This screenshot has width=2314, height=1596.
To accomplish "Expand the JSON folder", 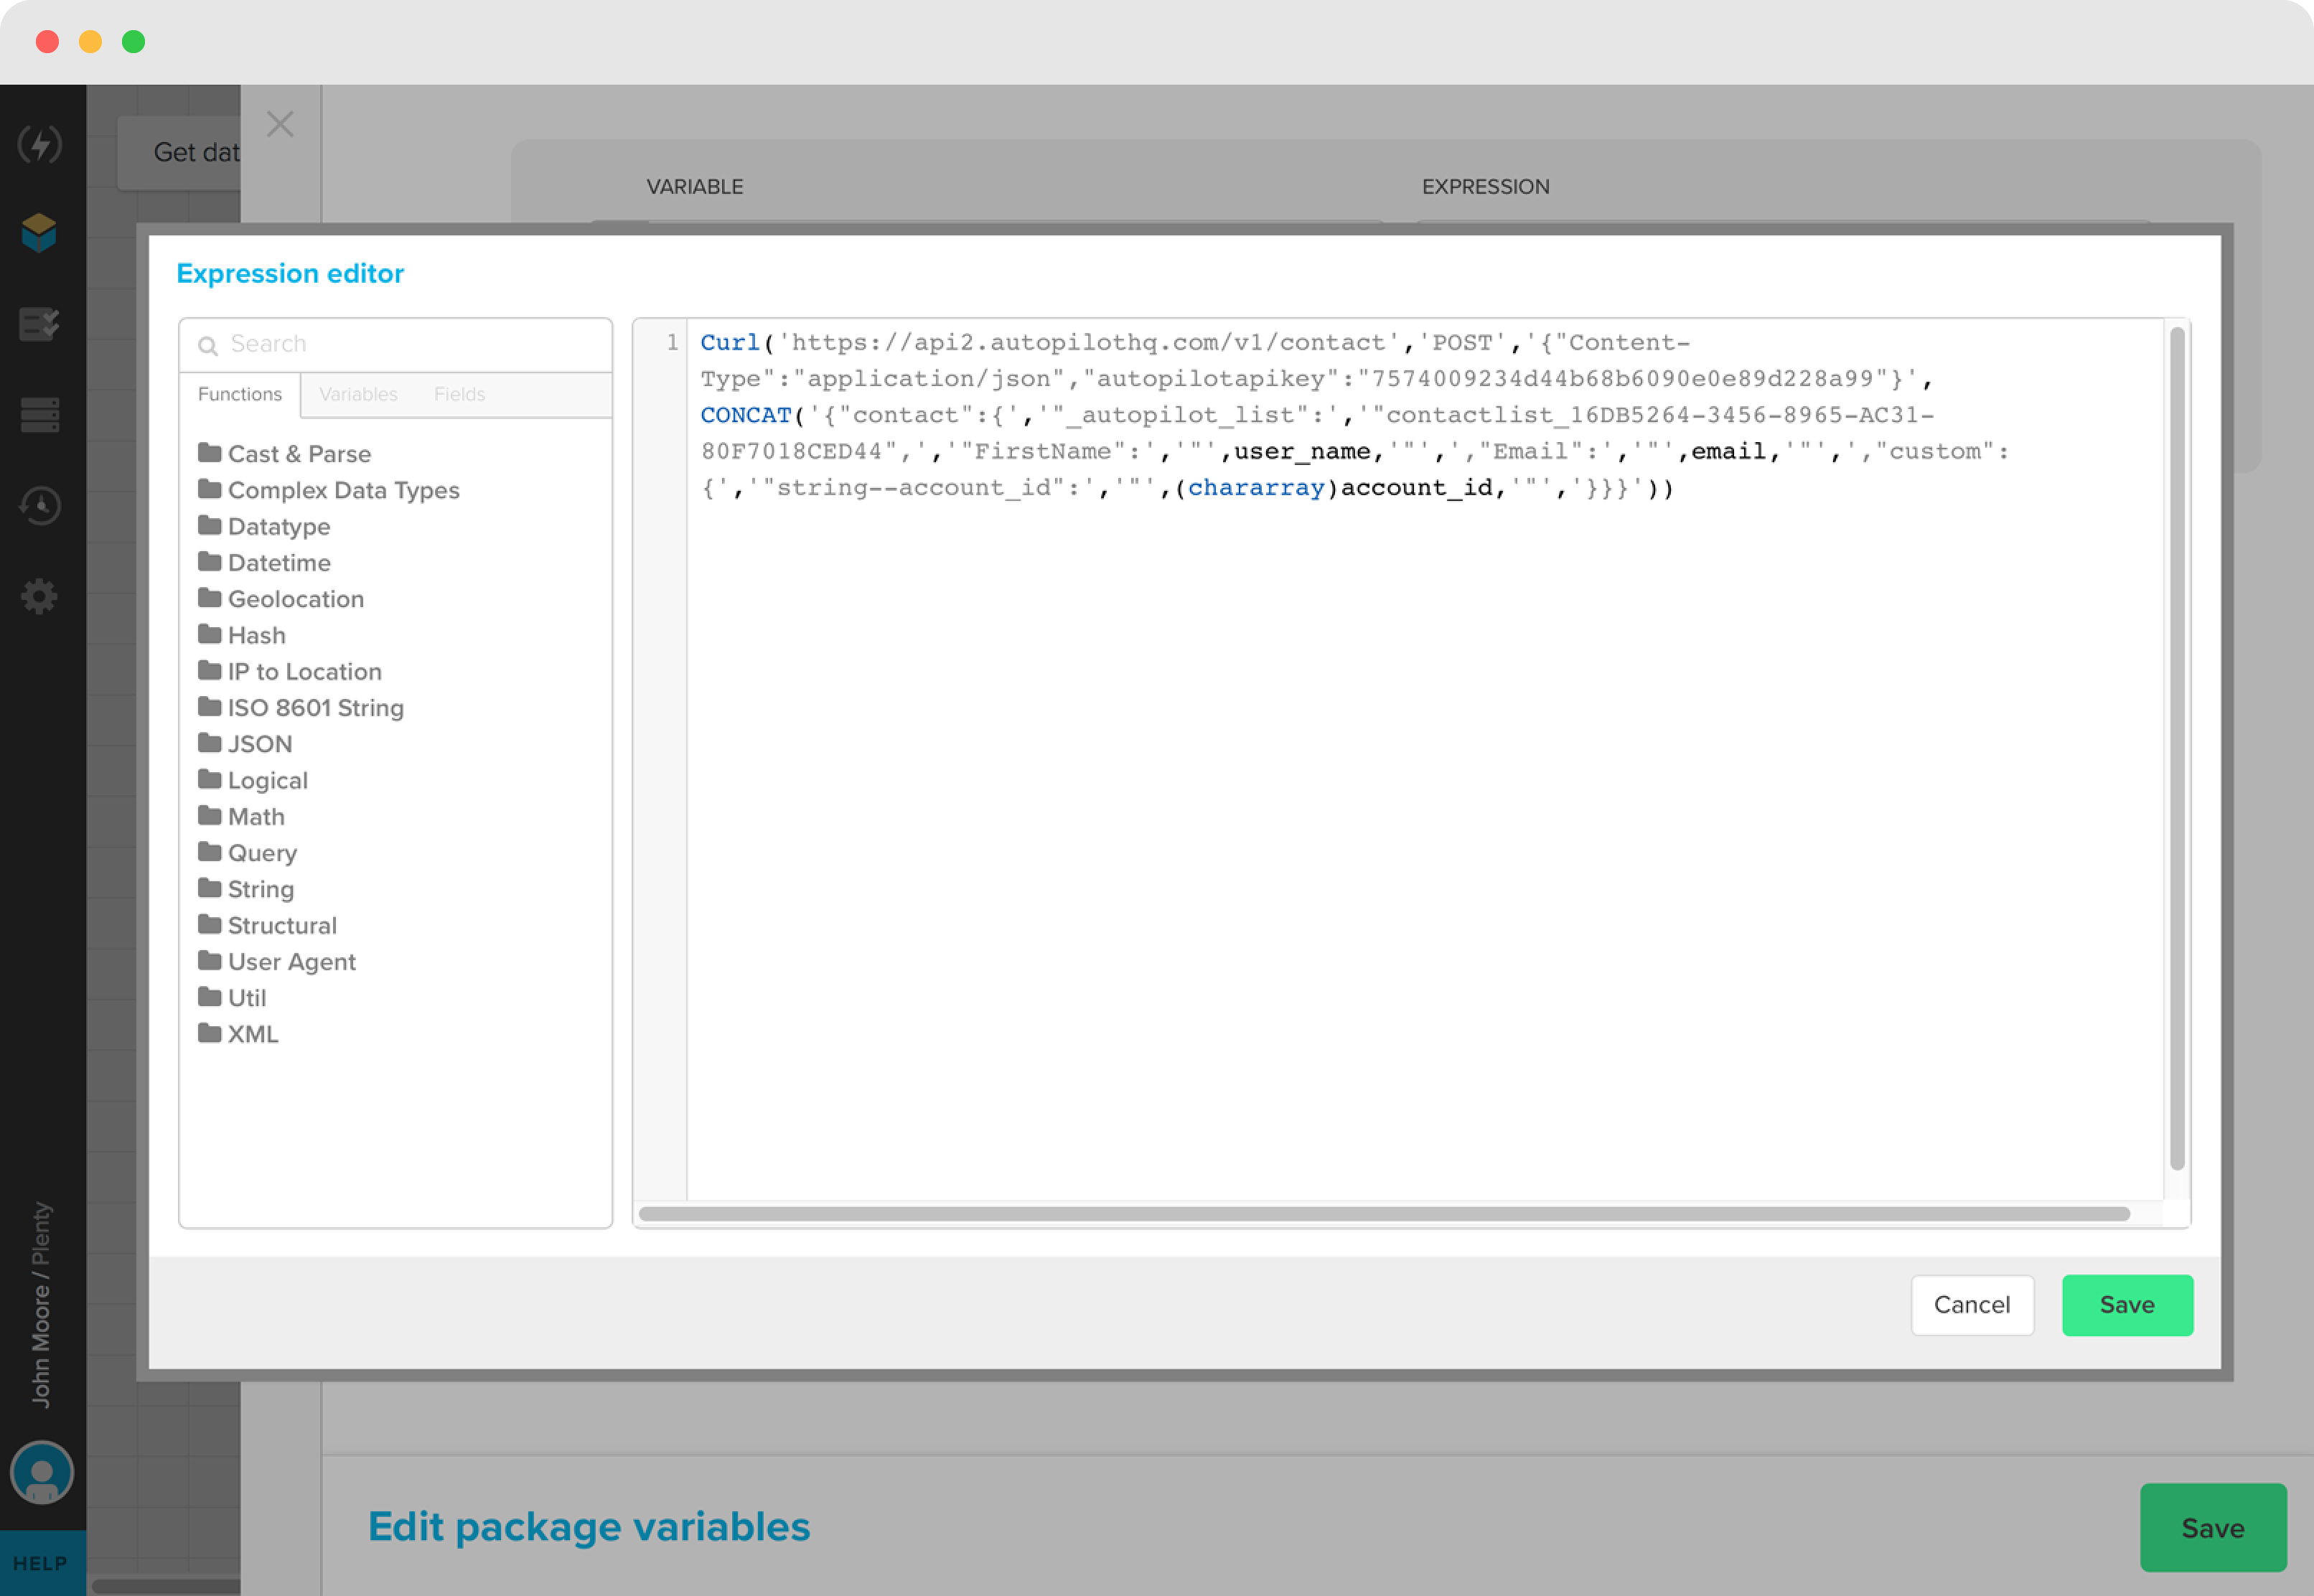I will [x=245, y=744].
